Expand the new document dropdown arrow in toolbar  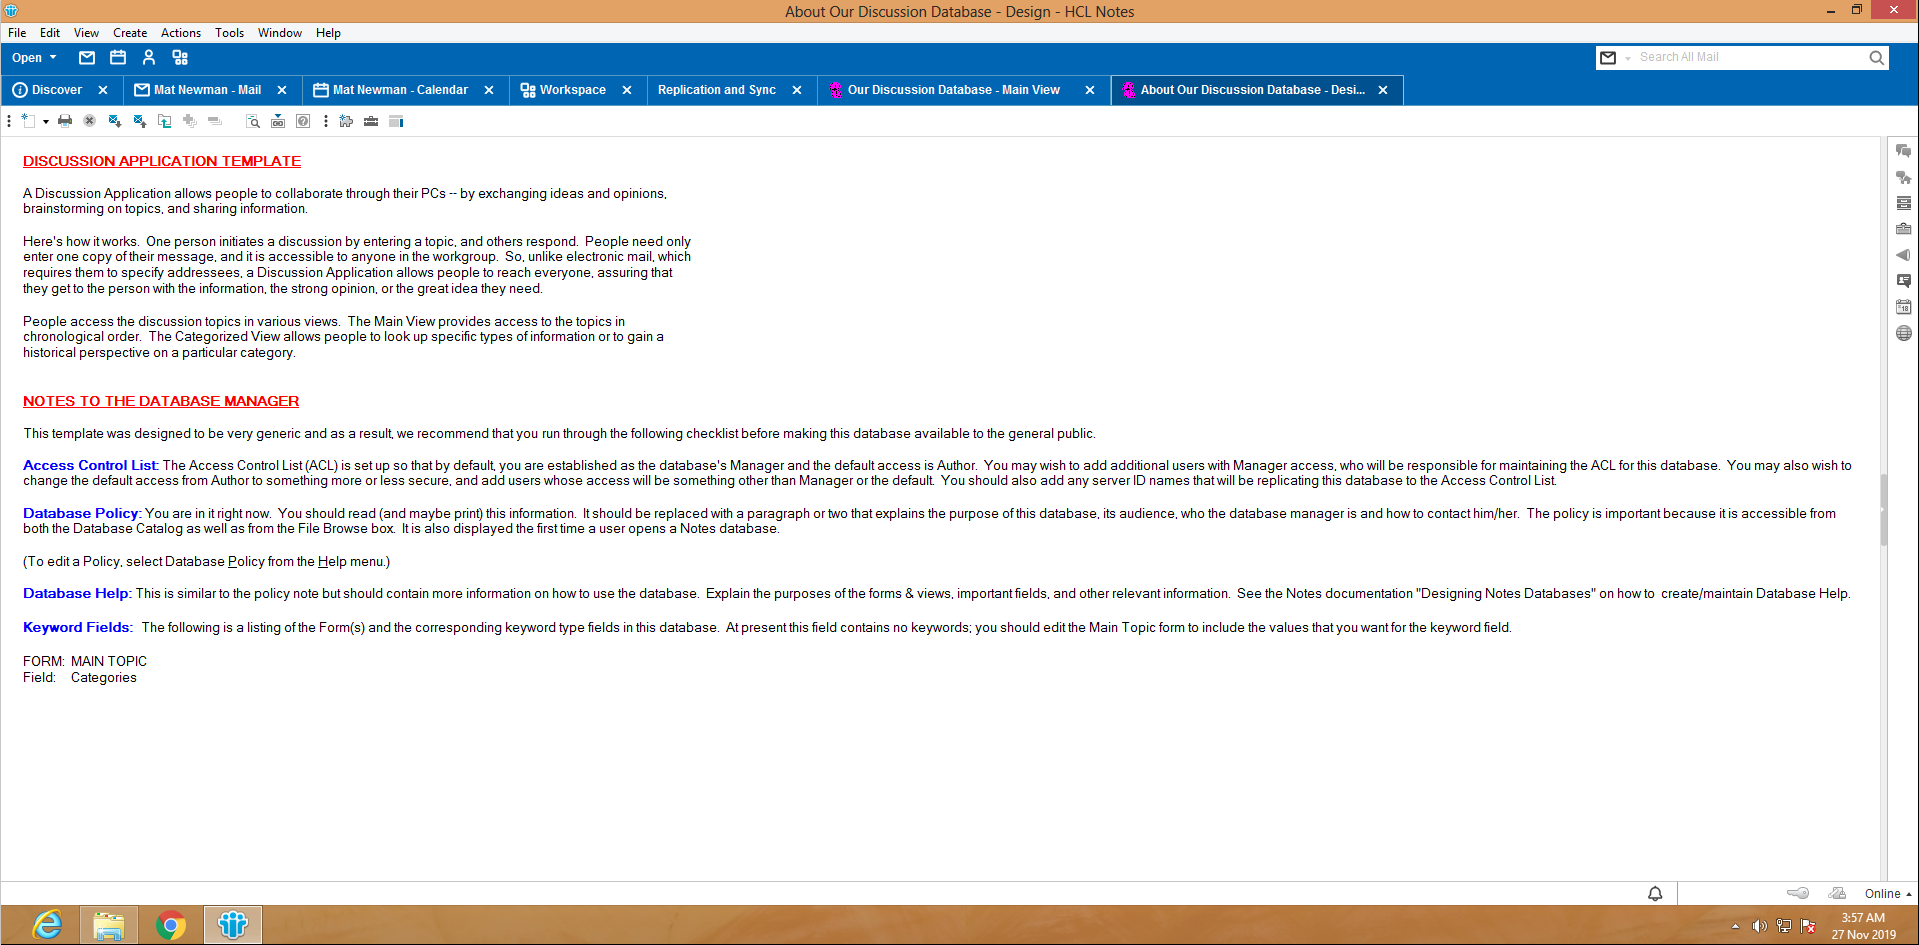(x=46, y=122)
